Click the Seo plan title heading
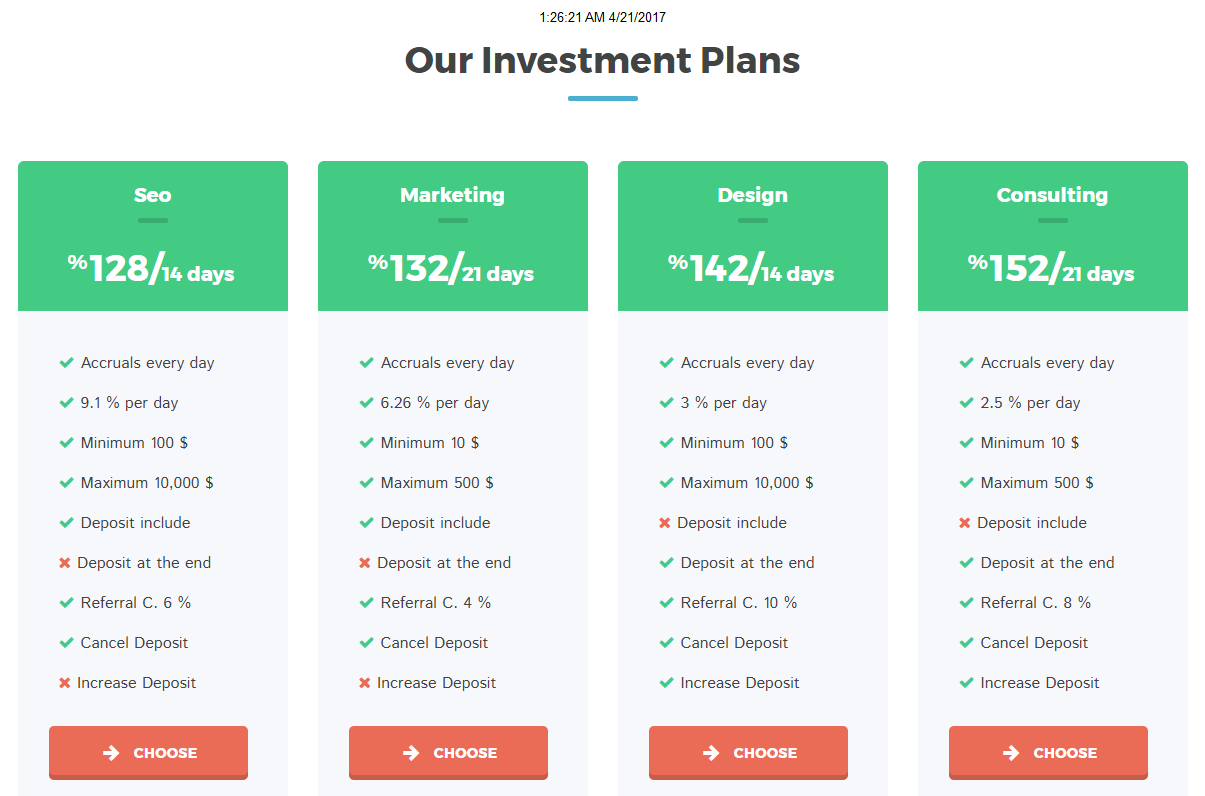This screenshot has height=796, width=1205. click(153, 195)
